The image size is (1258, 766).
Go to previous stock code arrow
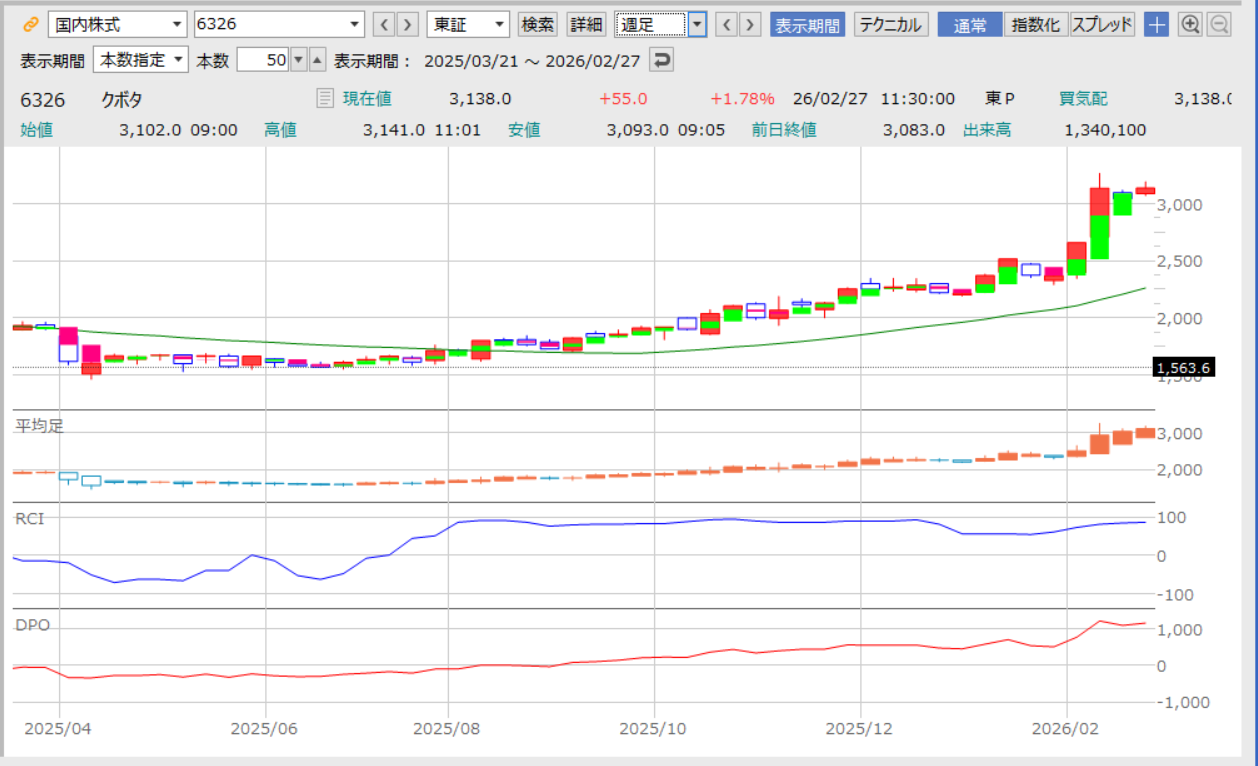tap(383, 25)
